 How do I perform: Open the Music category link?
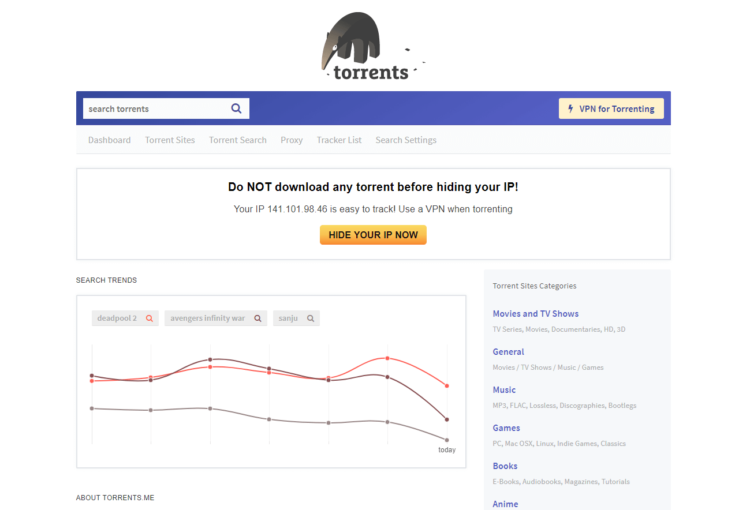[x=504, y=390]
